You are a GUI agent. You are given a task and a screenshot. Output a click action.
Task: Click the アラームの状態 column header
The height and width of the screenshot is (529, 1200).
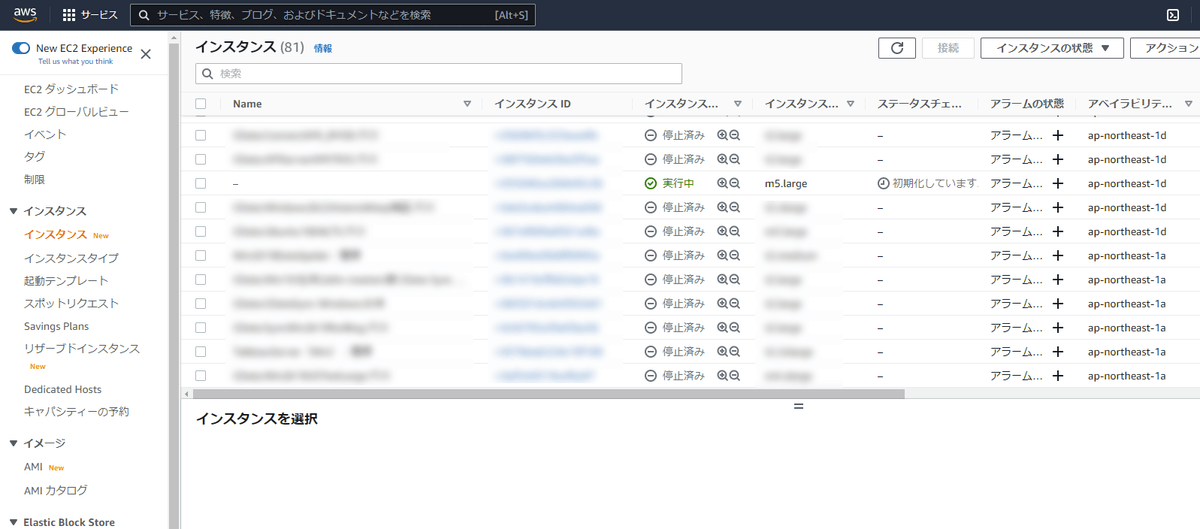pos(1027,104)
